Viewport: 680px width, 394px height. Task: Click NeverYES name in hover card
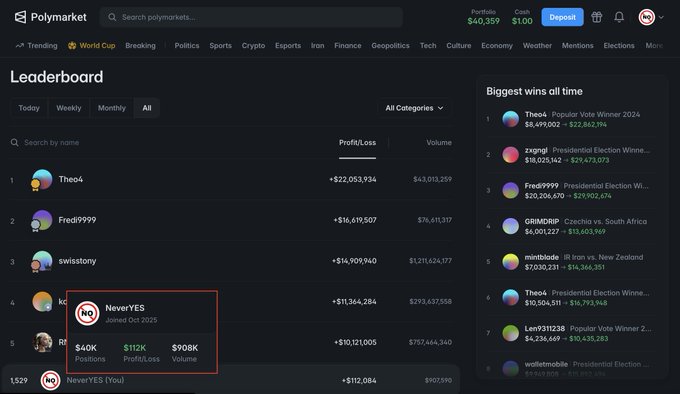pos(125,308)
